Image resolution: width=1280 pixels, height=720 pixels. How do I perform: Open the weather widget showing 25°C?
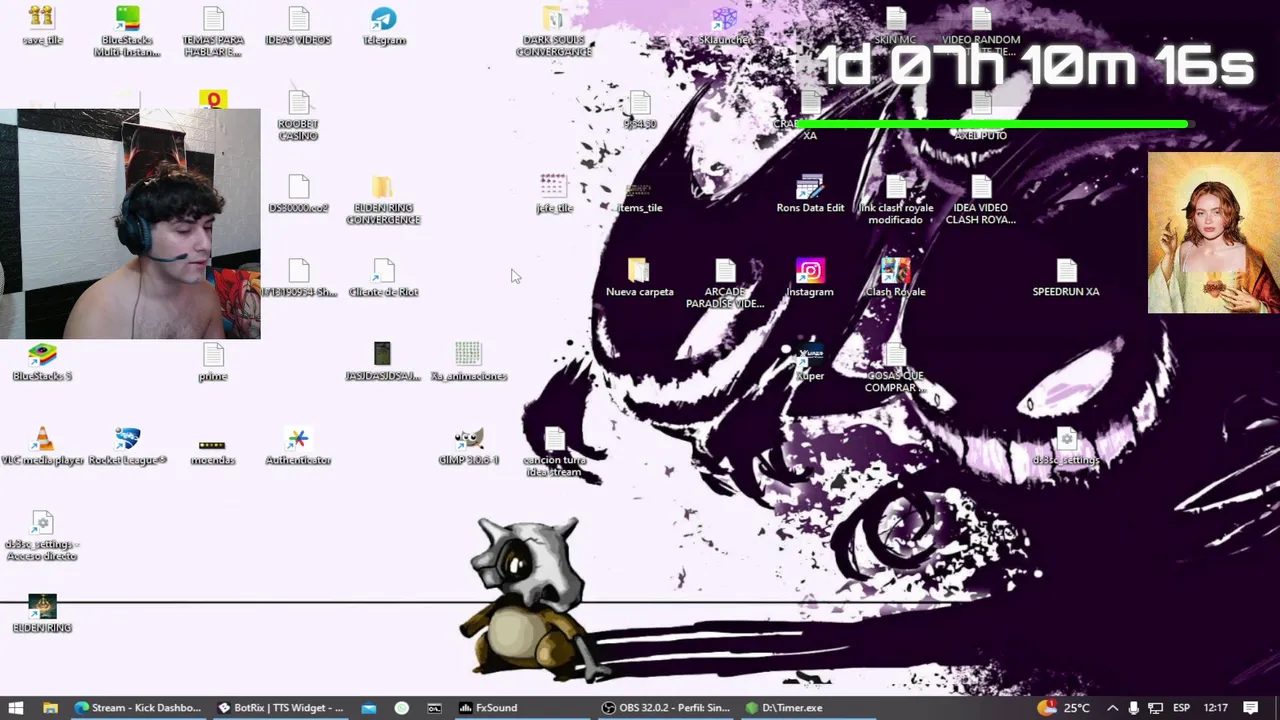click(1064, 708)
